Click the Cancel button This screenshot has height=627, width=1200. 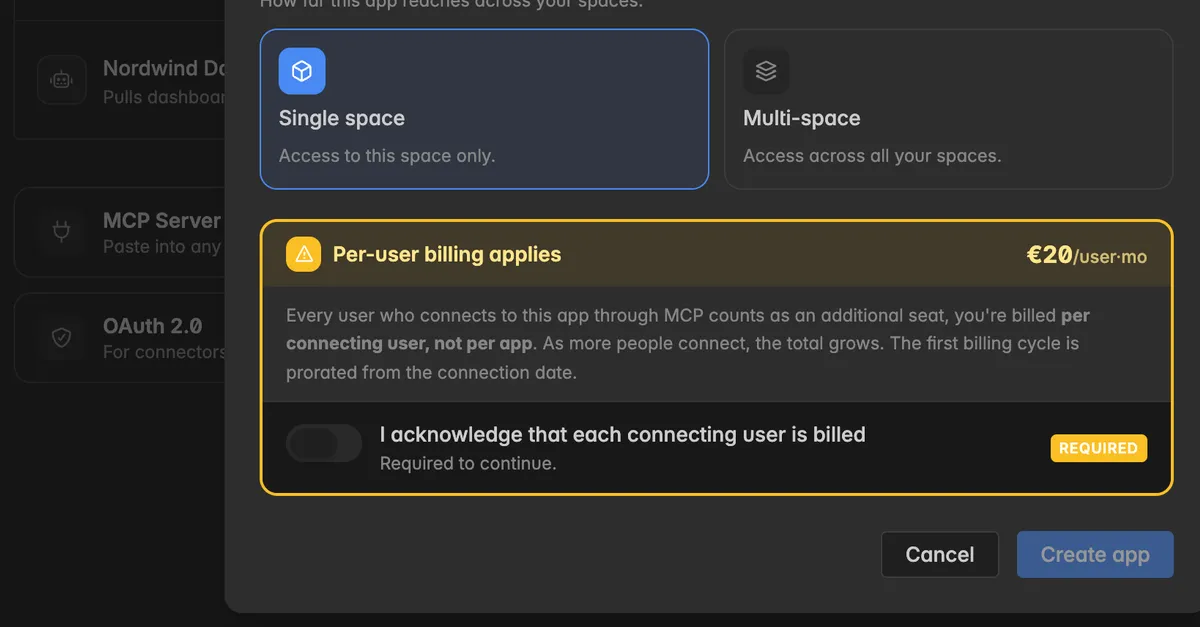[x=940, y=554]
